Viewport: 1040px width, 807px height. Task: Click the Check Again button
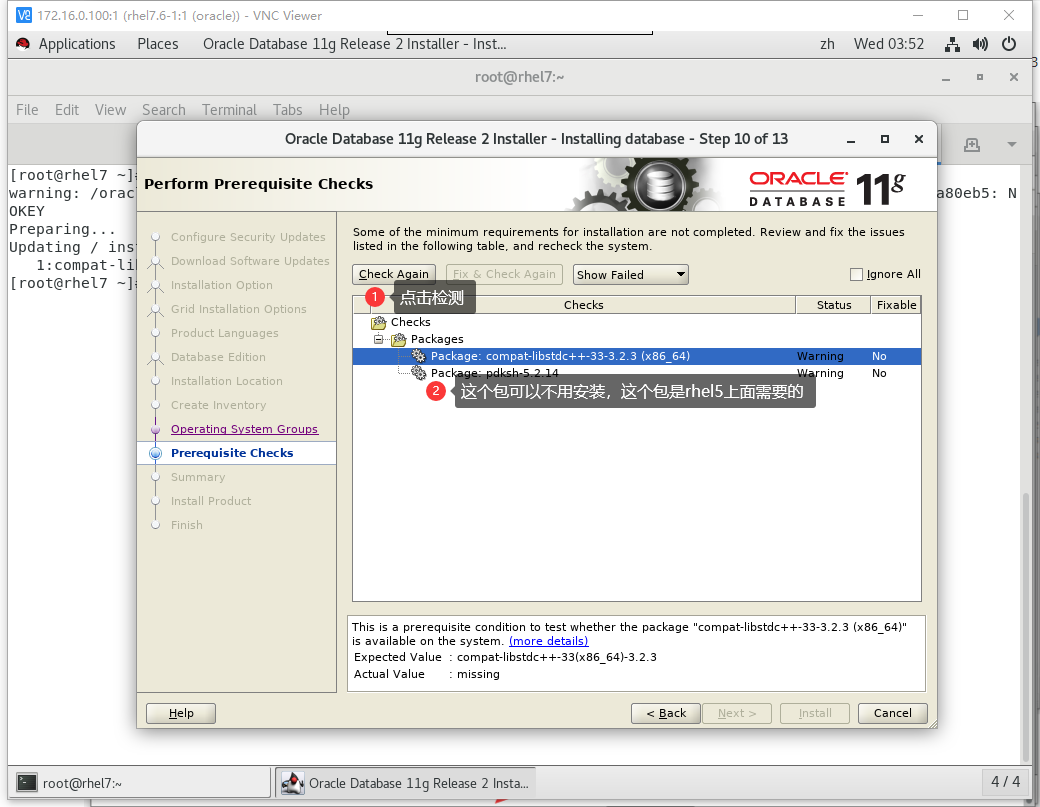394,275
